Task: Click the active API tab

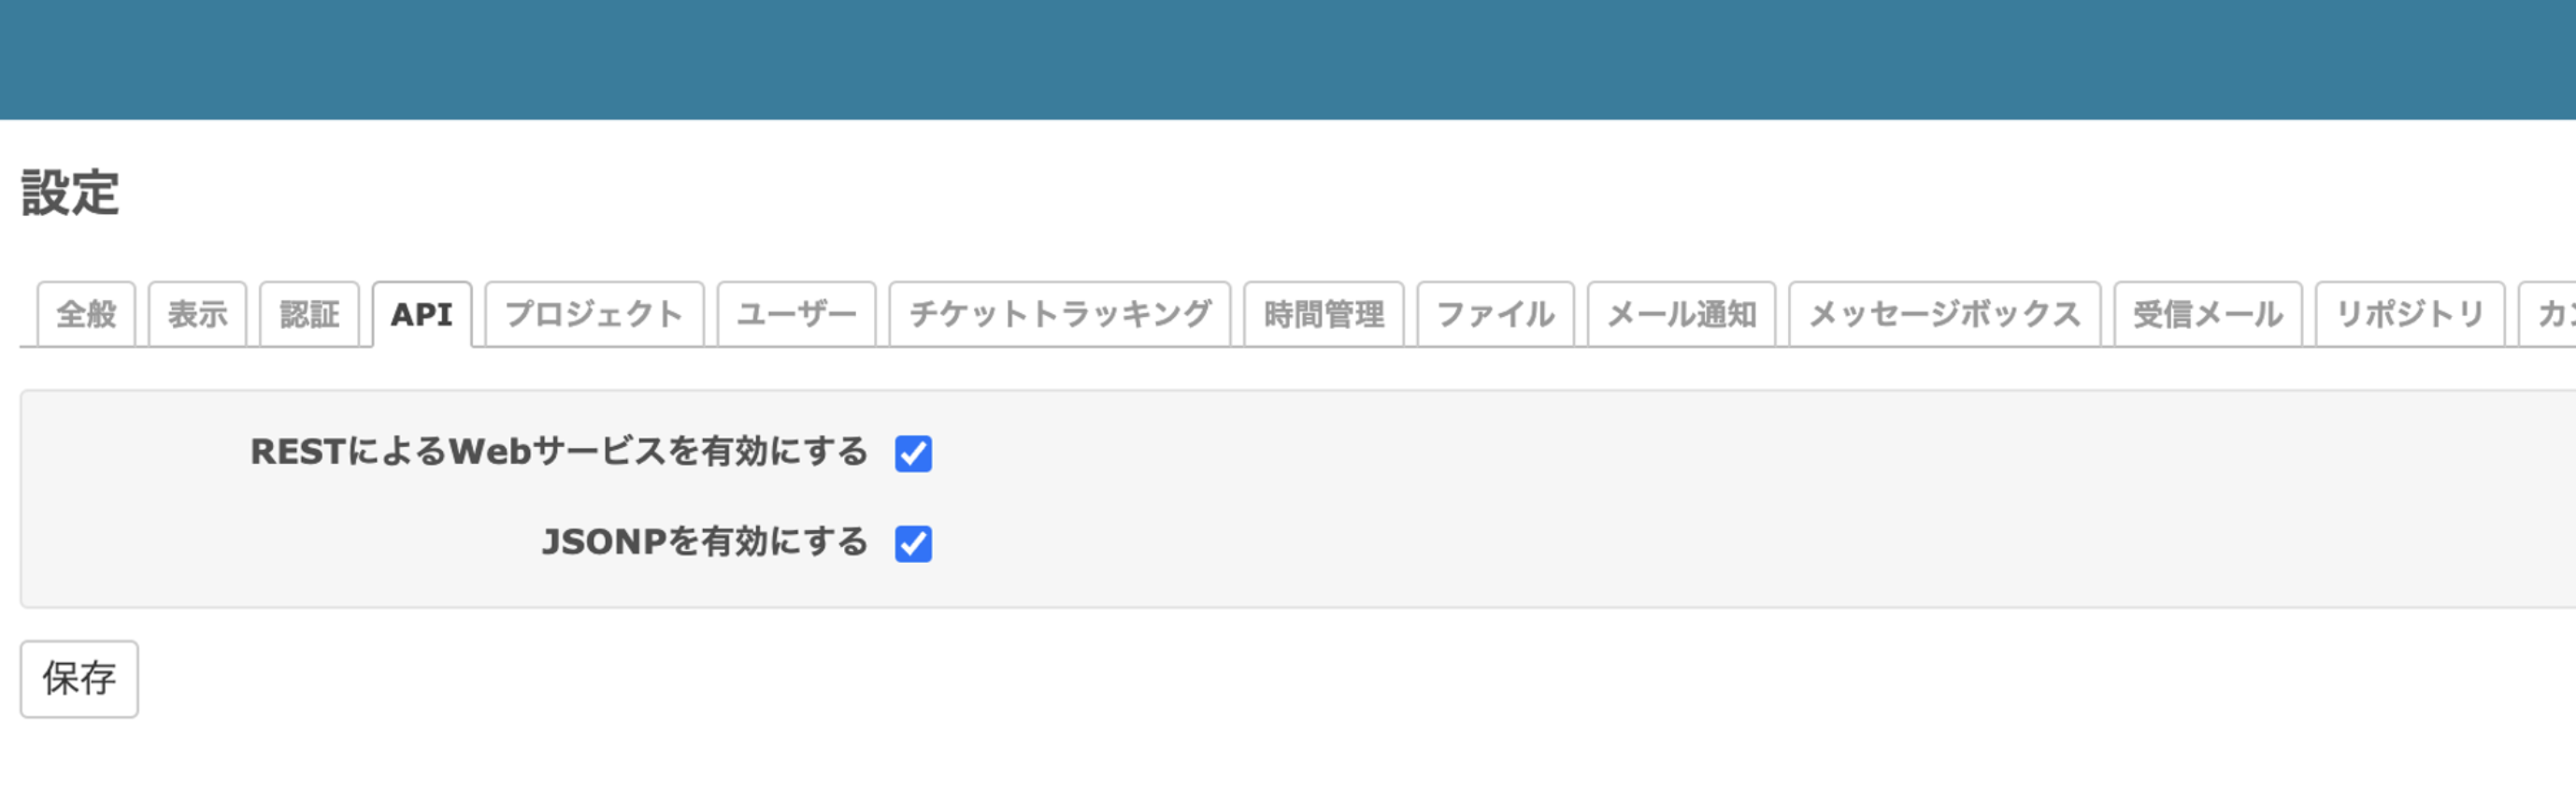Action: tap(421, 315)
